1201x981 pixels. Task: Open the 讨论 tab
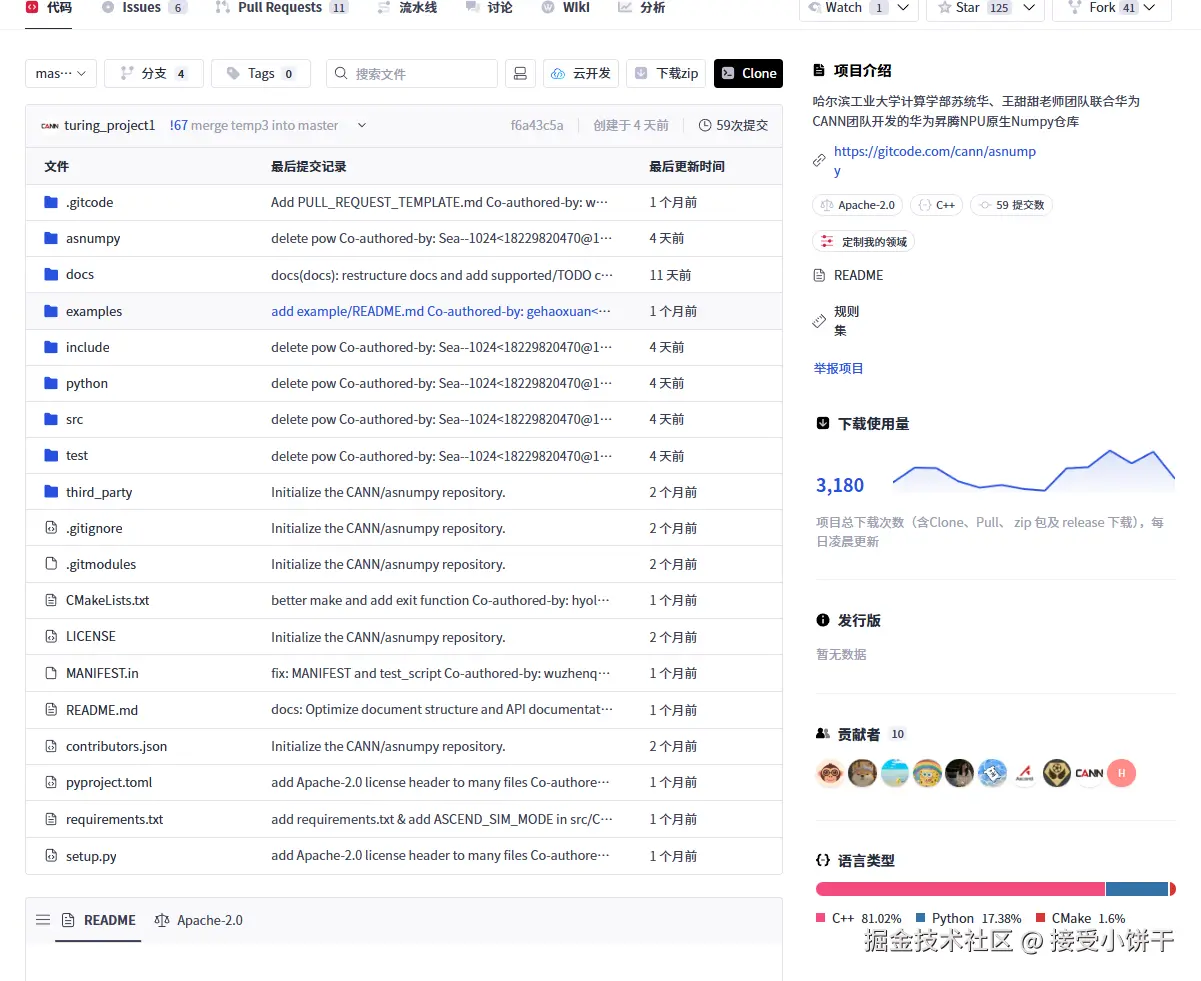coord(489,8)
